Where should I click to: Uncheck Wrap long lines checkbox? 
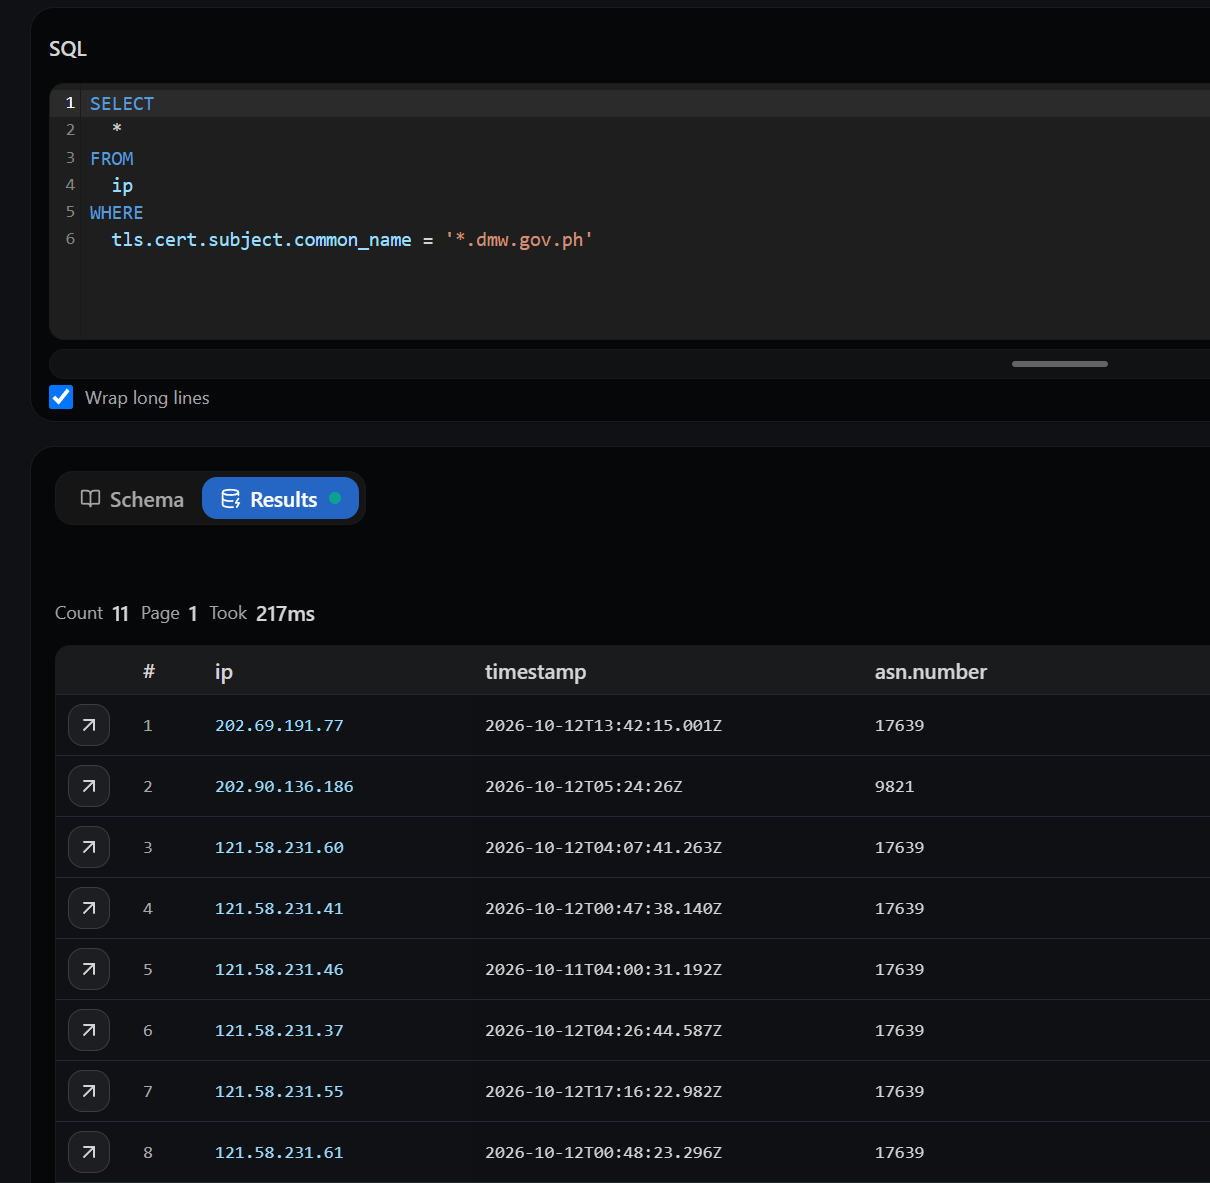tap(61, 397)
